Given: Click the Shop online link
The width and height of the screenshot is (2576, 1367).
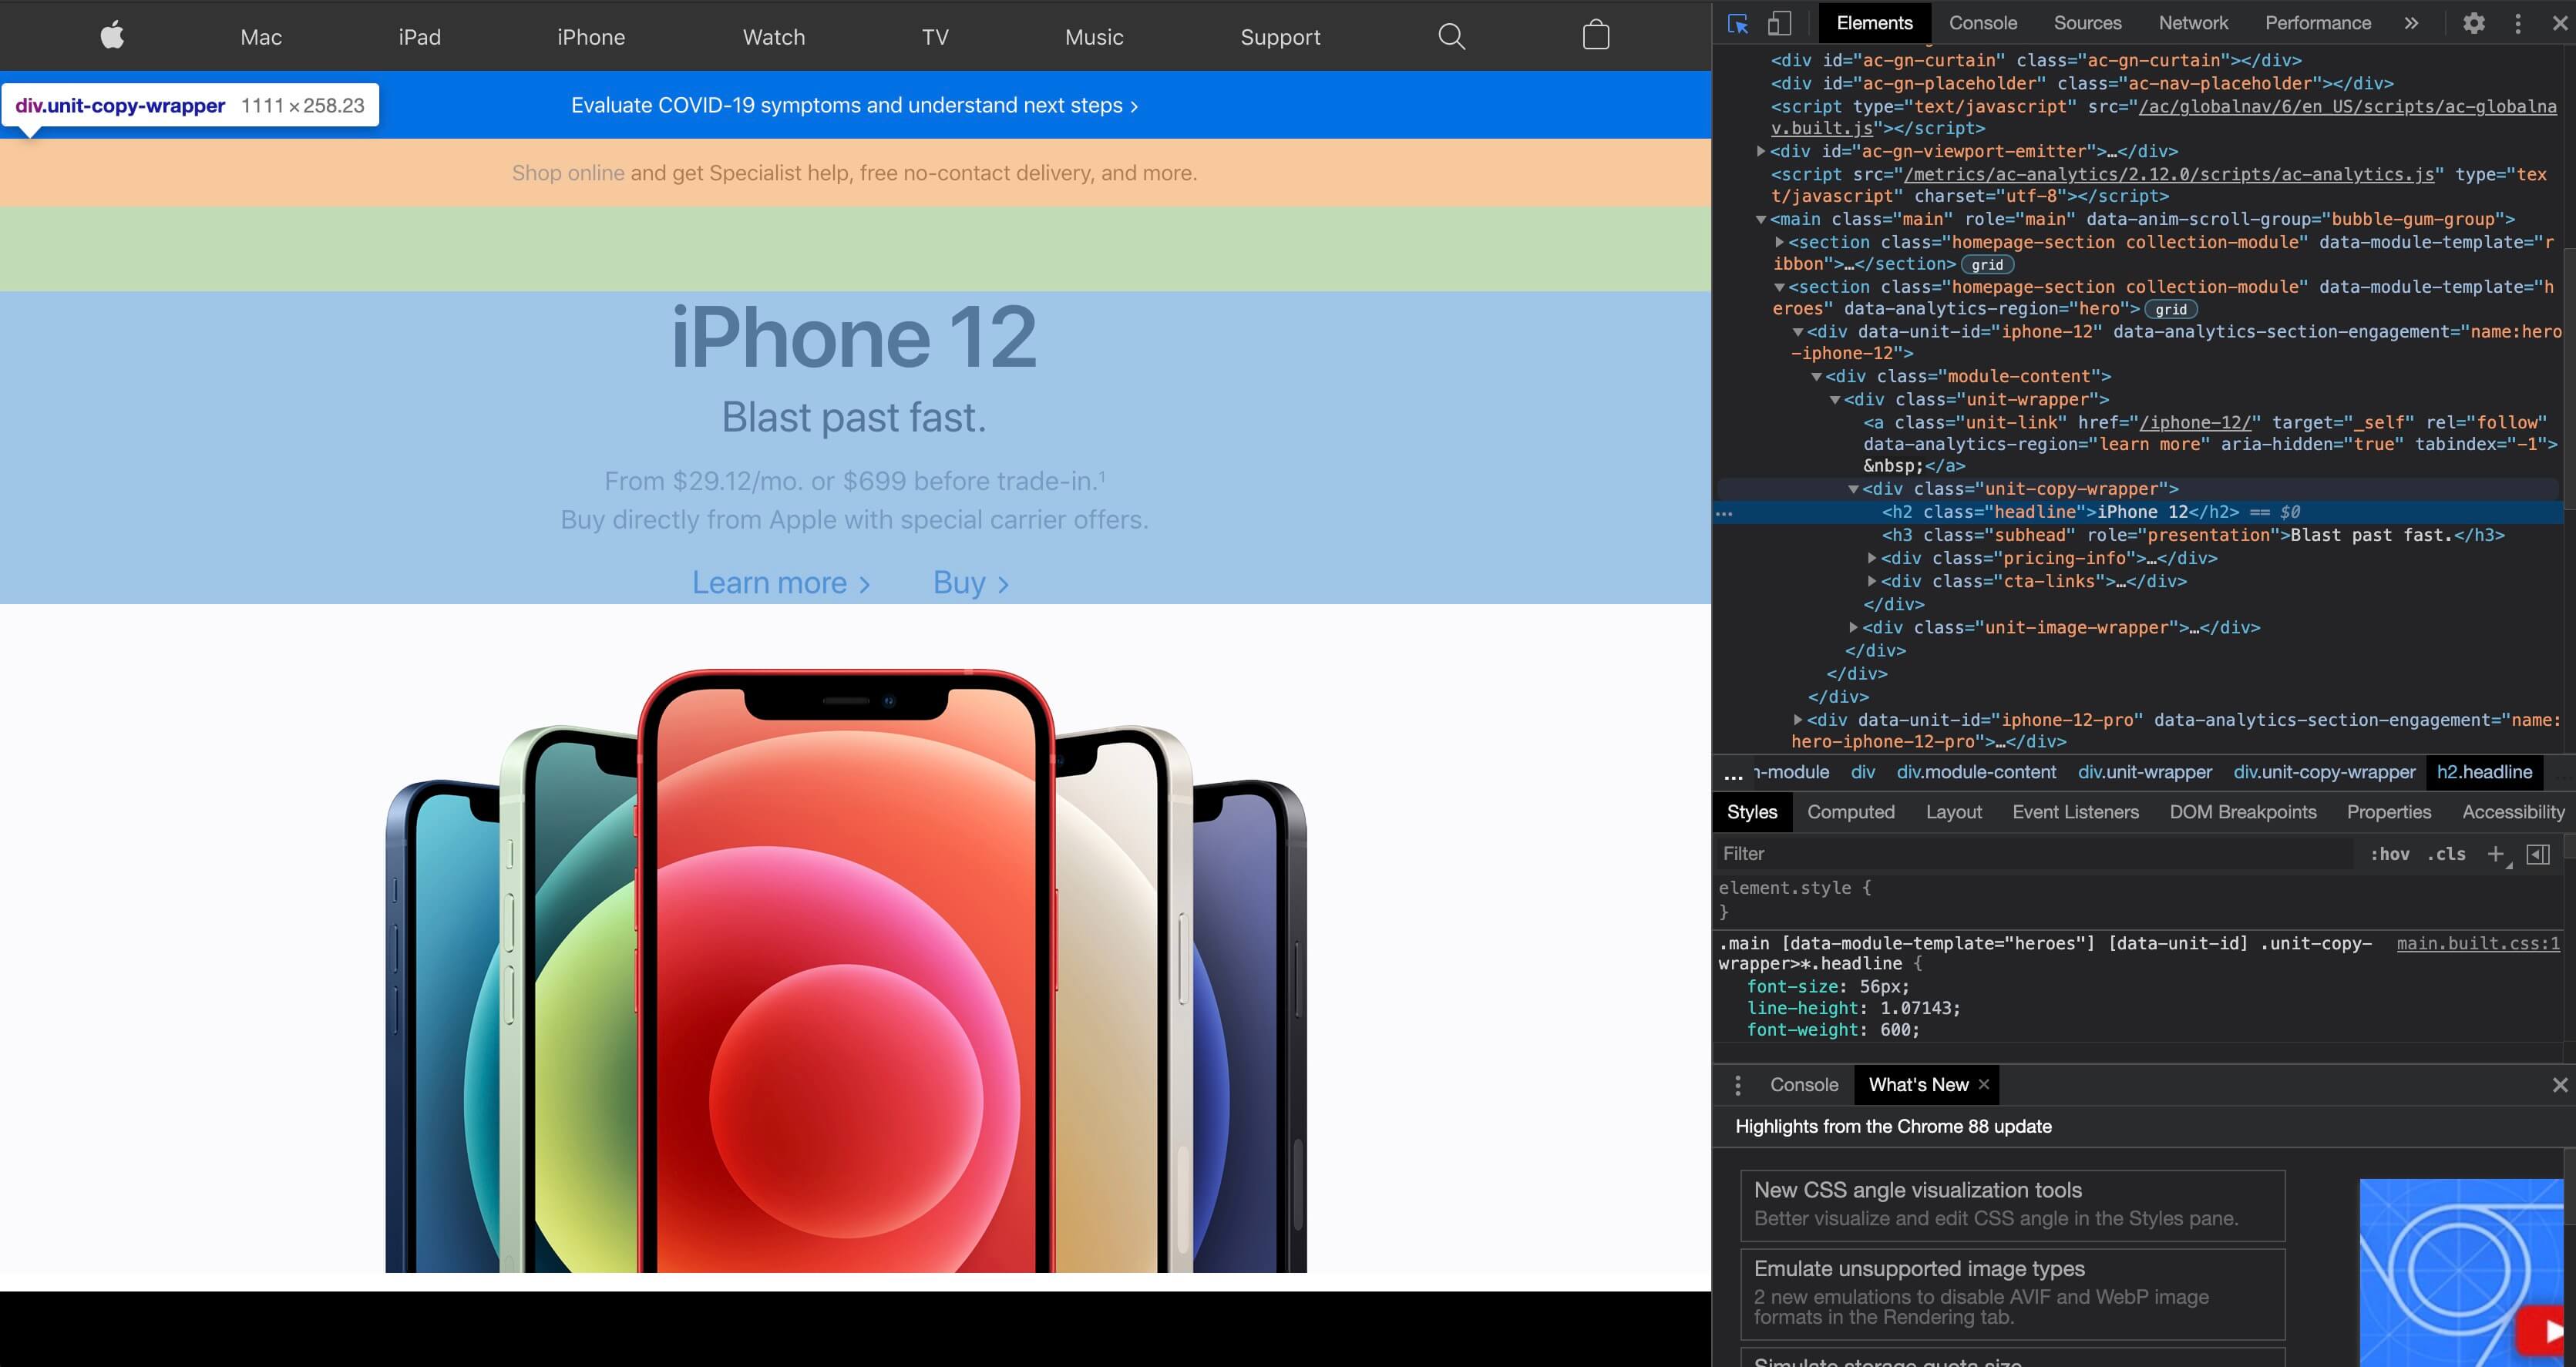Looking at the screenshot, I should coord(568,173).
